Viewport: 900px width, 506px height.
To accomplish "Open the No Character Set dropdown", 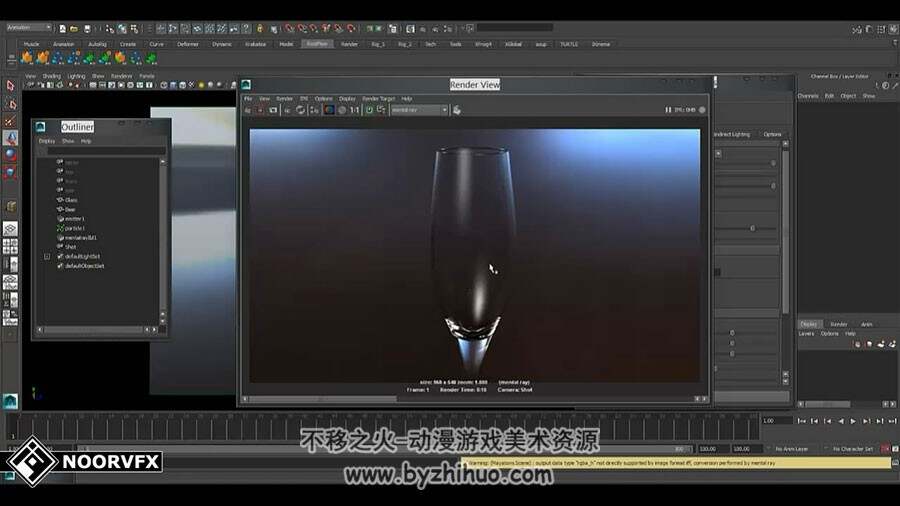I will click(852, 449).
